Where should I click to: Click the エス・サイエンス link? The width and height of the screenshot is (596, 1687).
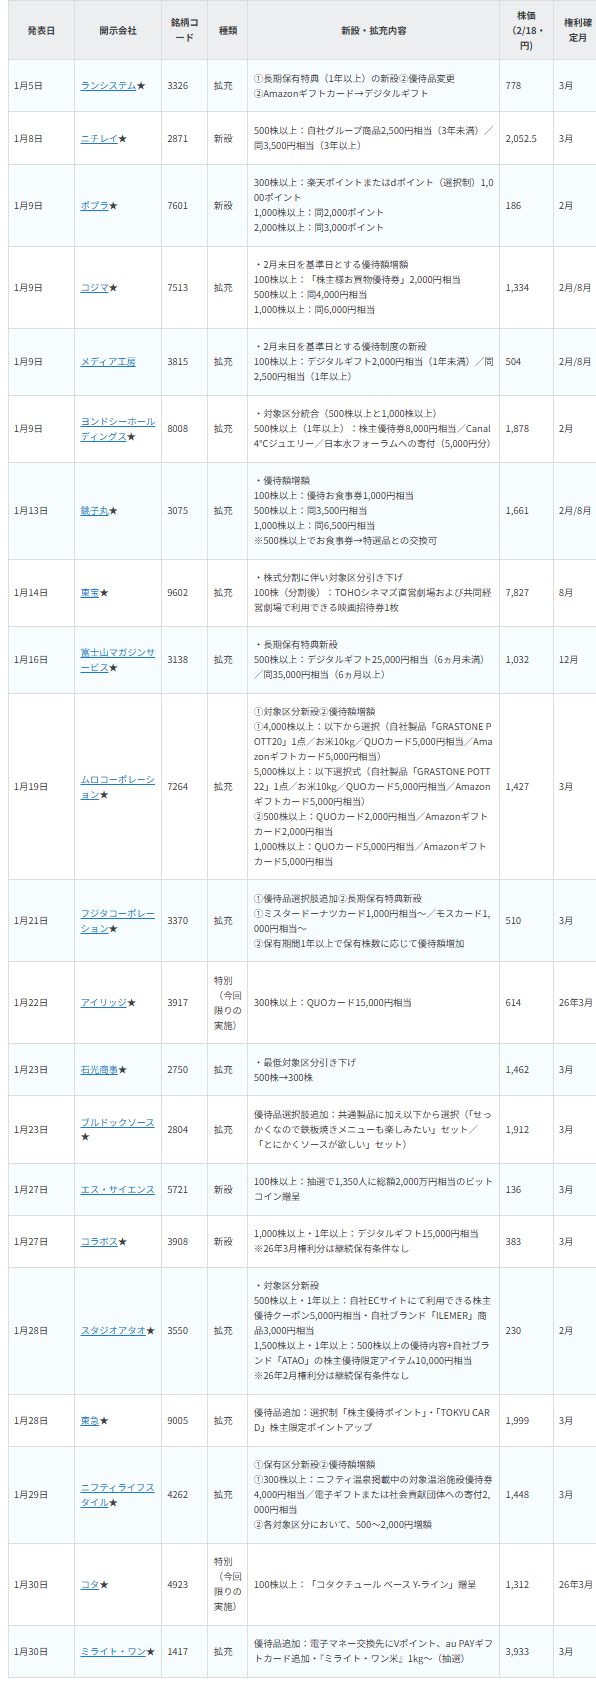[118, 1190]
